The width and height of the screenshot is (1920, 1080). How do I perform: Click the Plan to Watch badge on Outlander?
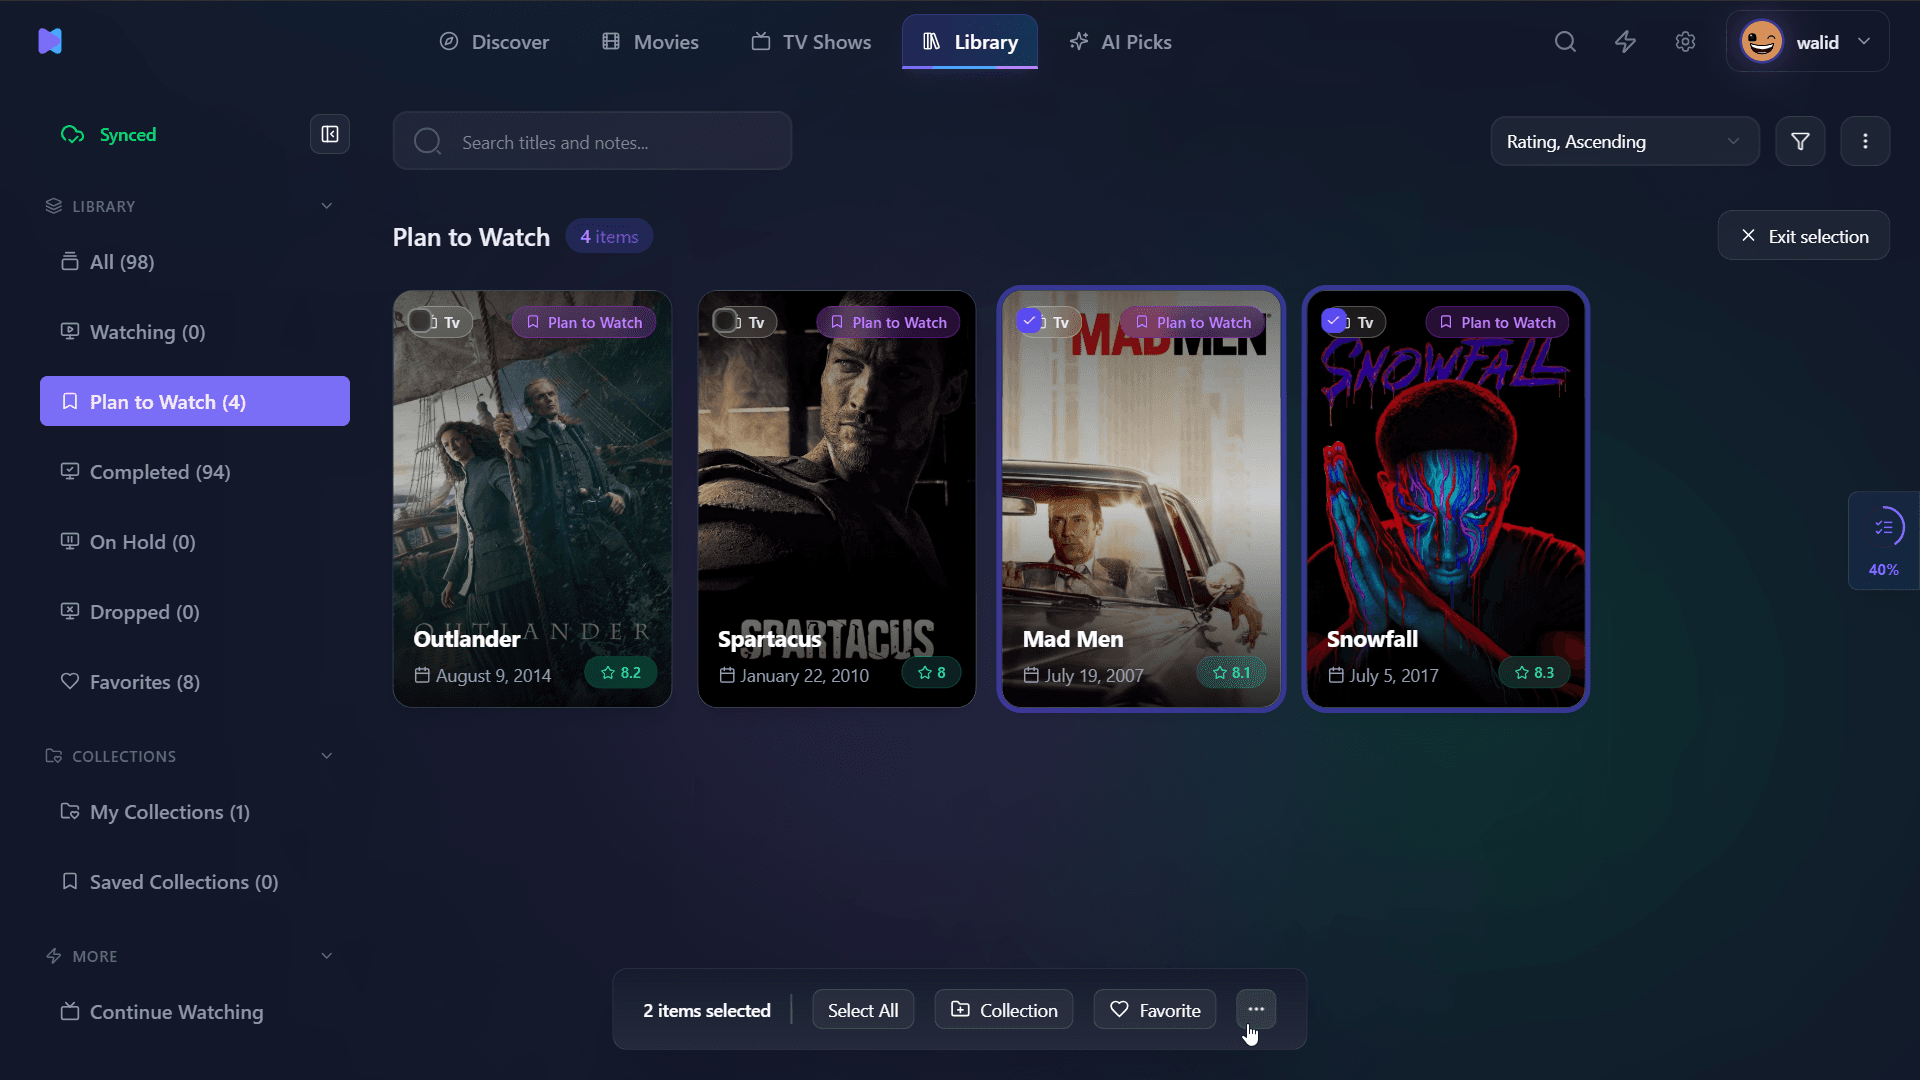[x=584, y=322]
